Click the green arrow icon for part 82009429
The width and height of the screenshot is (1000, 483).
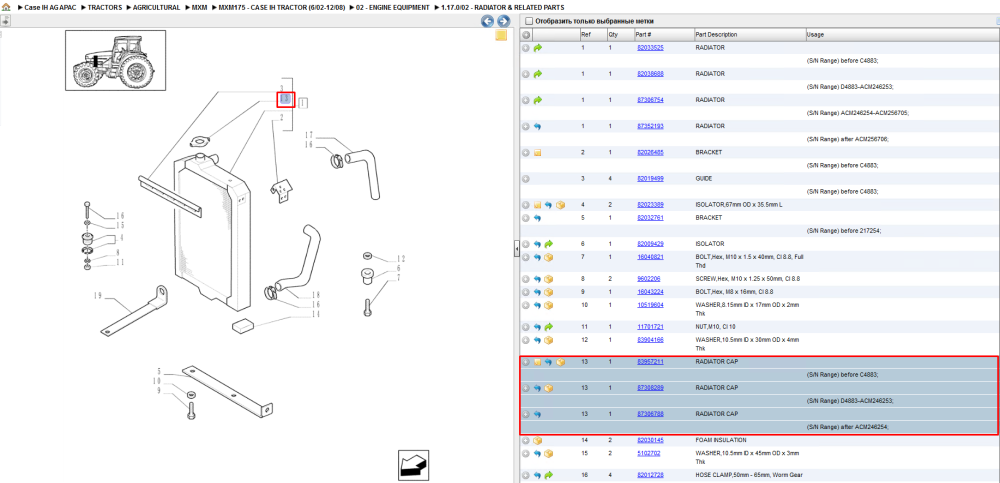tap(549, 244)
